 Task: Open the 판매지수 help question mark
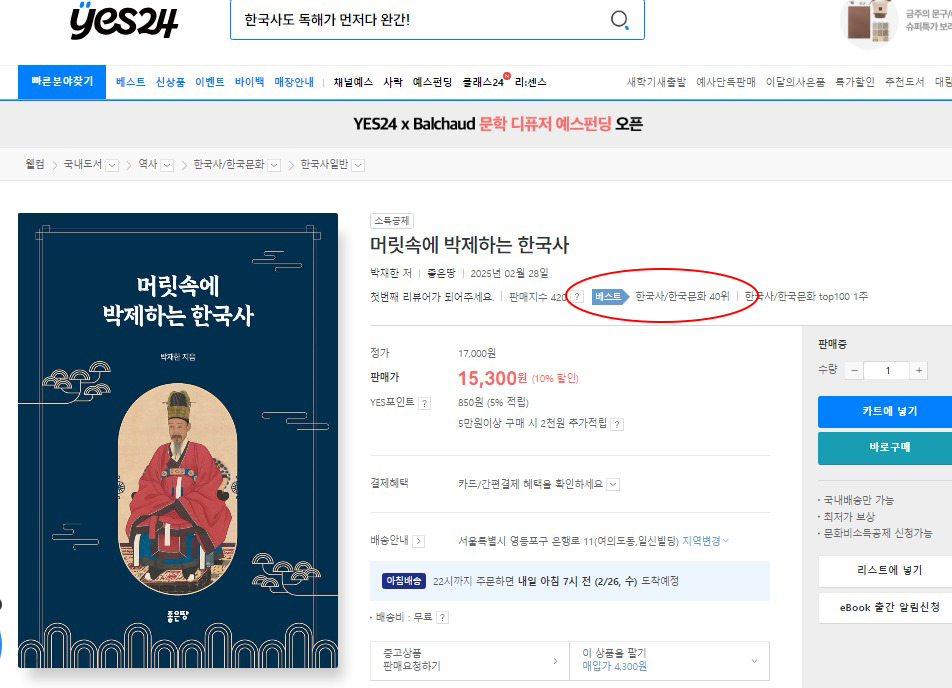pyautogui.click(x=577, y=297)
